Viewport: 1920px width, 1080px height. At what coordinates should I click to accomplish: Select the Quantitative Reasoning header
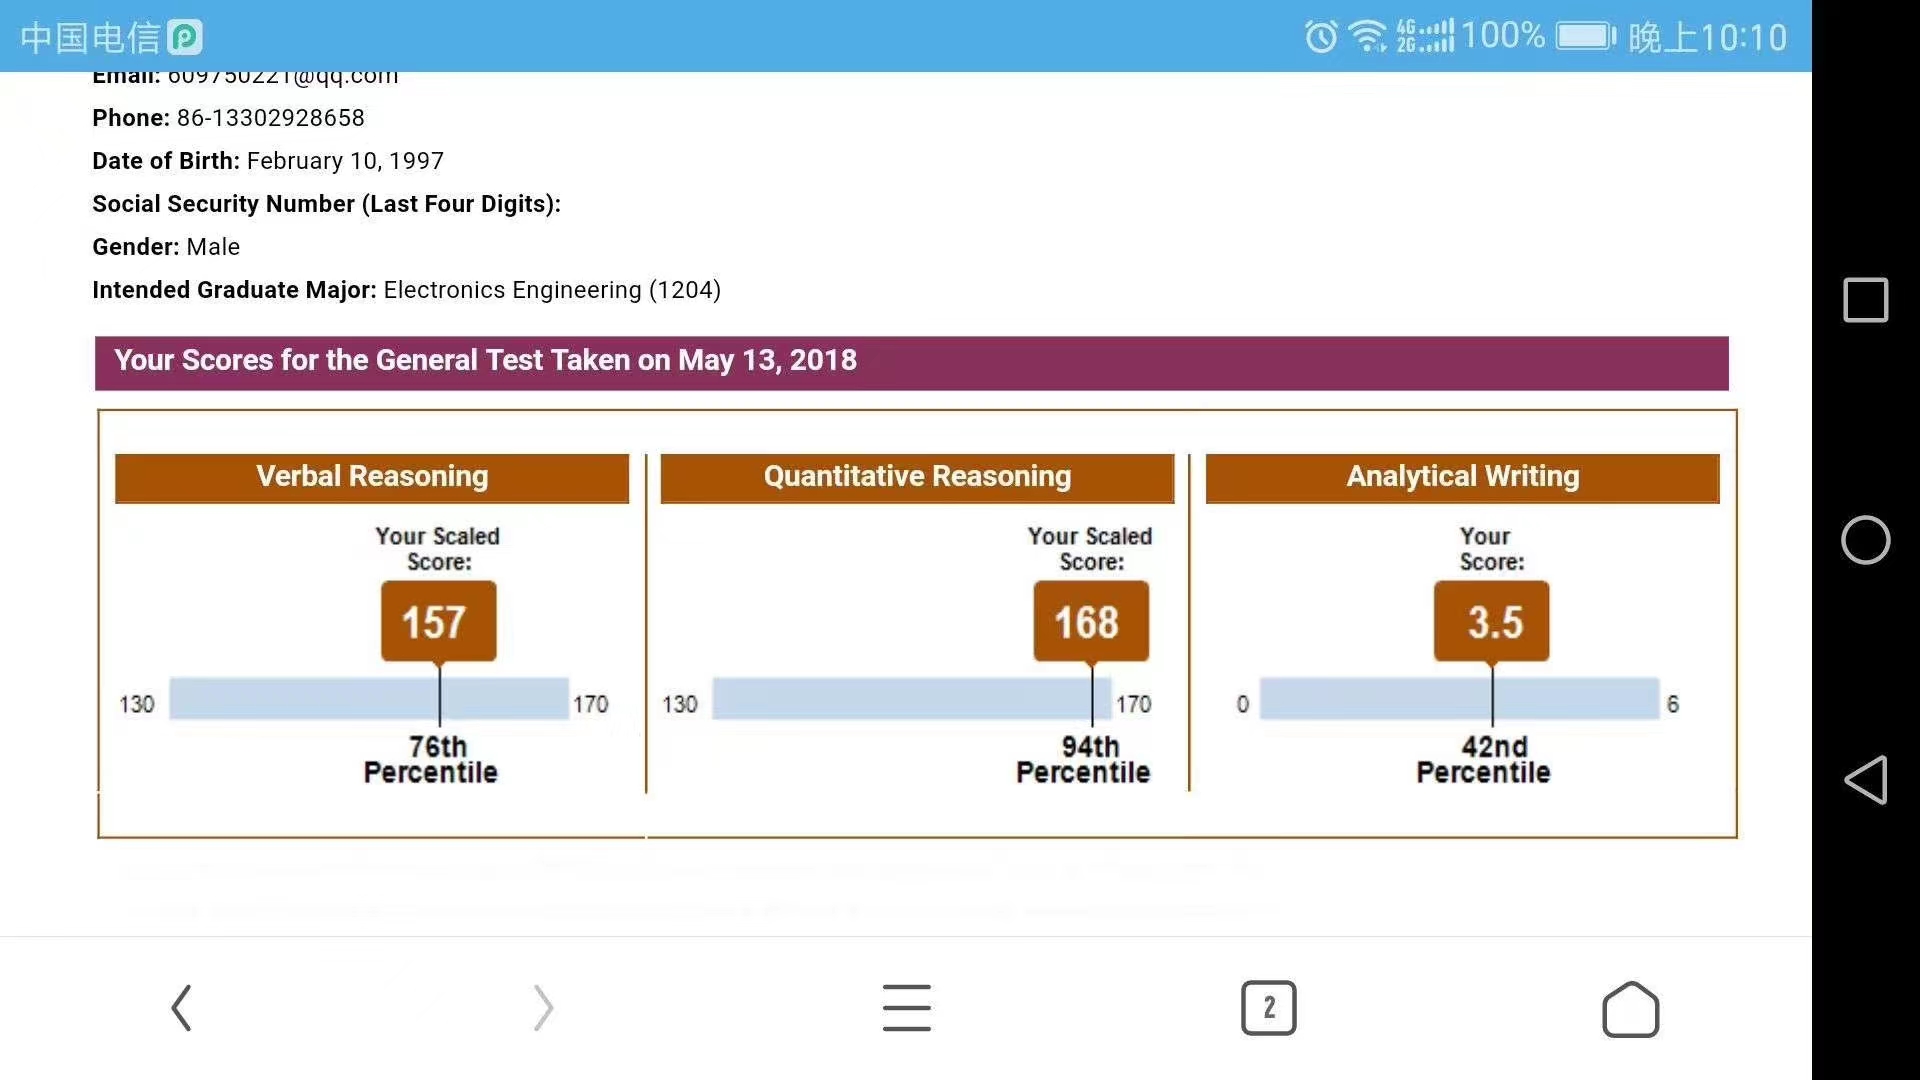point(917,477)
